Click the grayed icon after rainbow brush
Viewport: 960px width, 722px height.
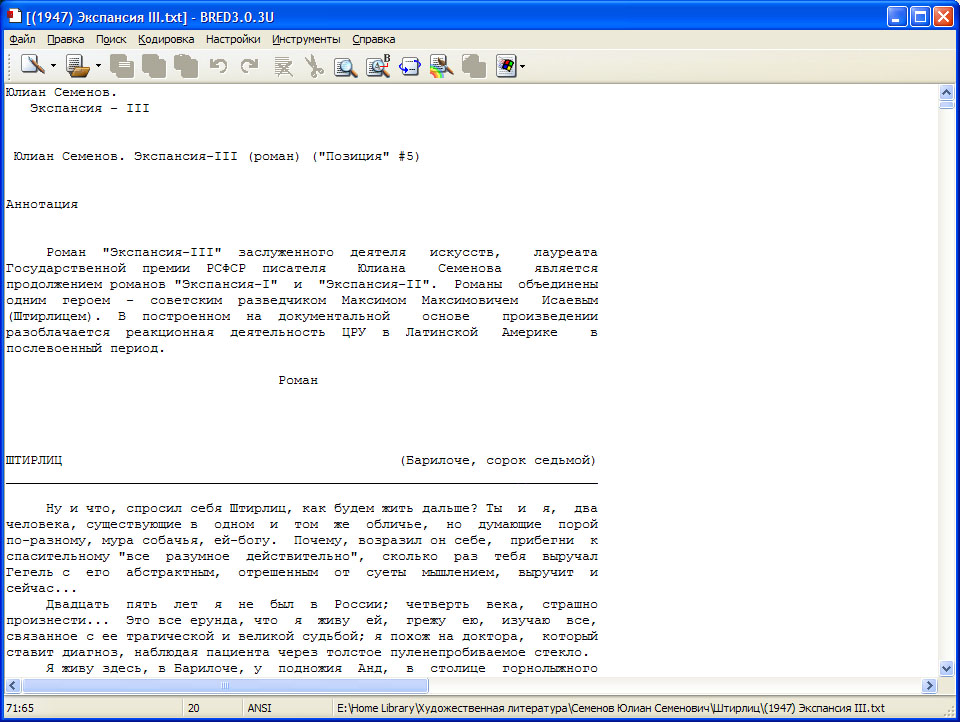pyautogui.click(x=473, y=66)
